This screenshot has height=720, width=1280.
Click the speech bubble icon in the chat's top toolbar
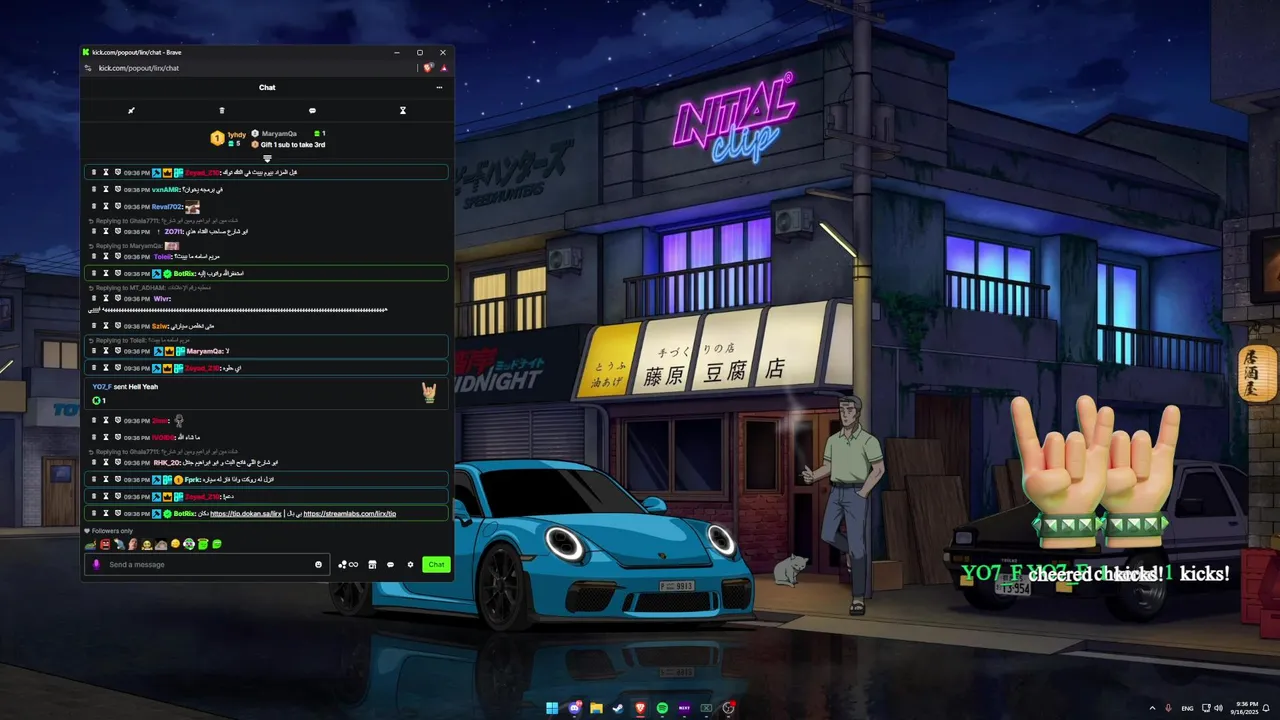click(312, 111)
